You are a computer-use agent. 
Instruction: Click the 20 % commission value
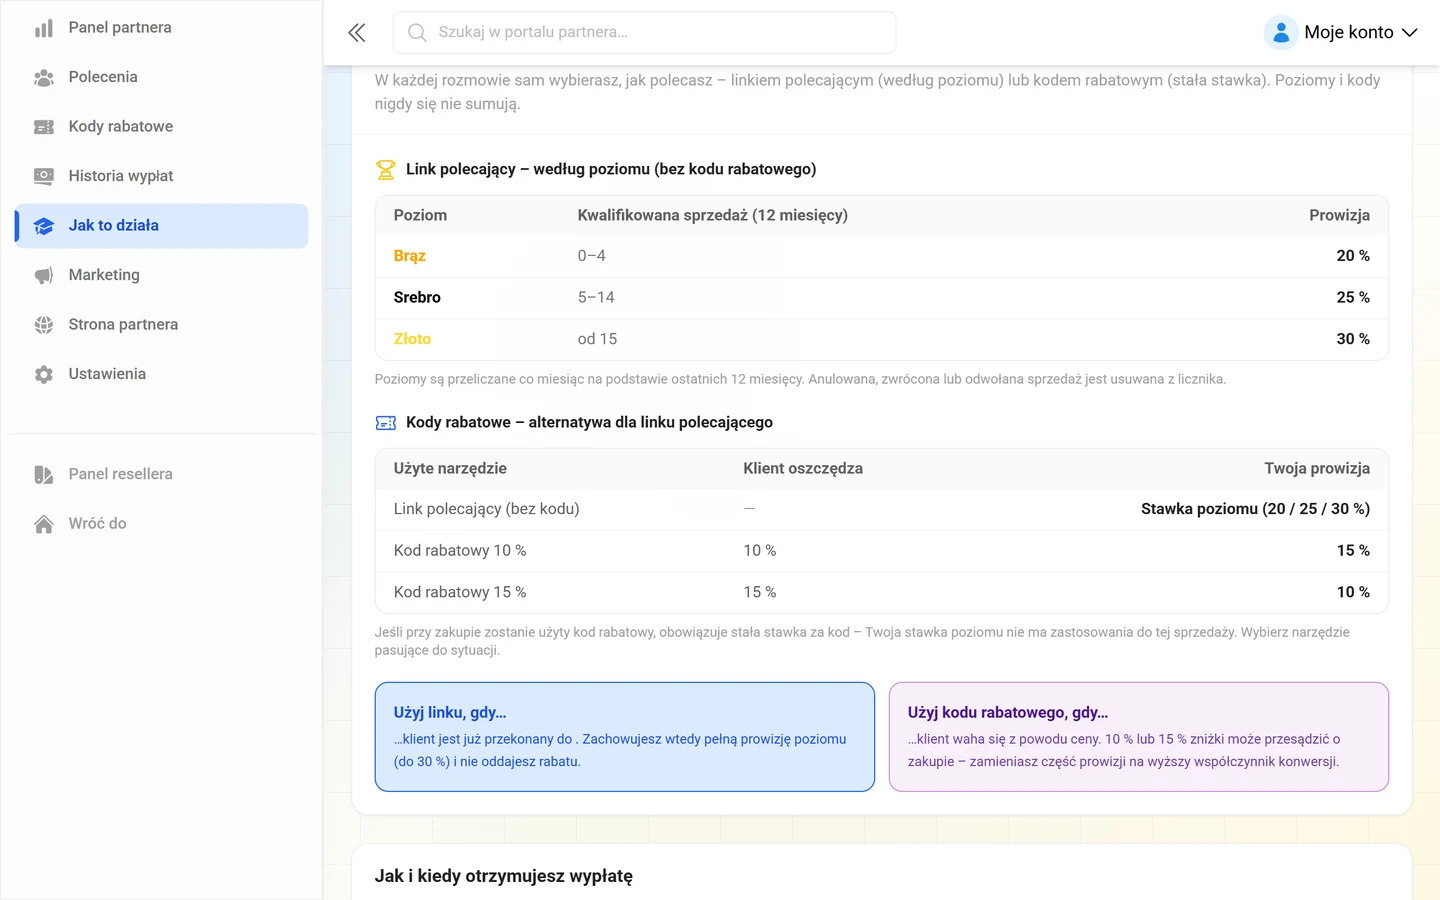(x=1353, y=256)
